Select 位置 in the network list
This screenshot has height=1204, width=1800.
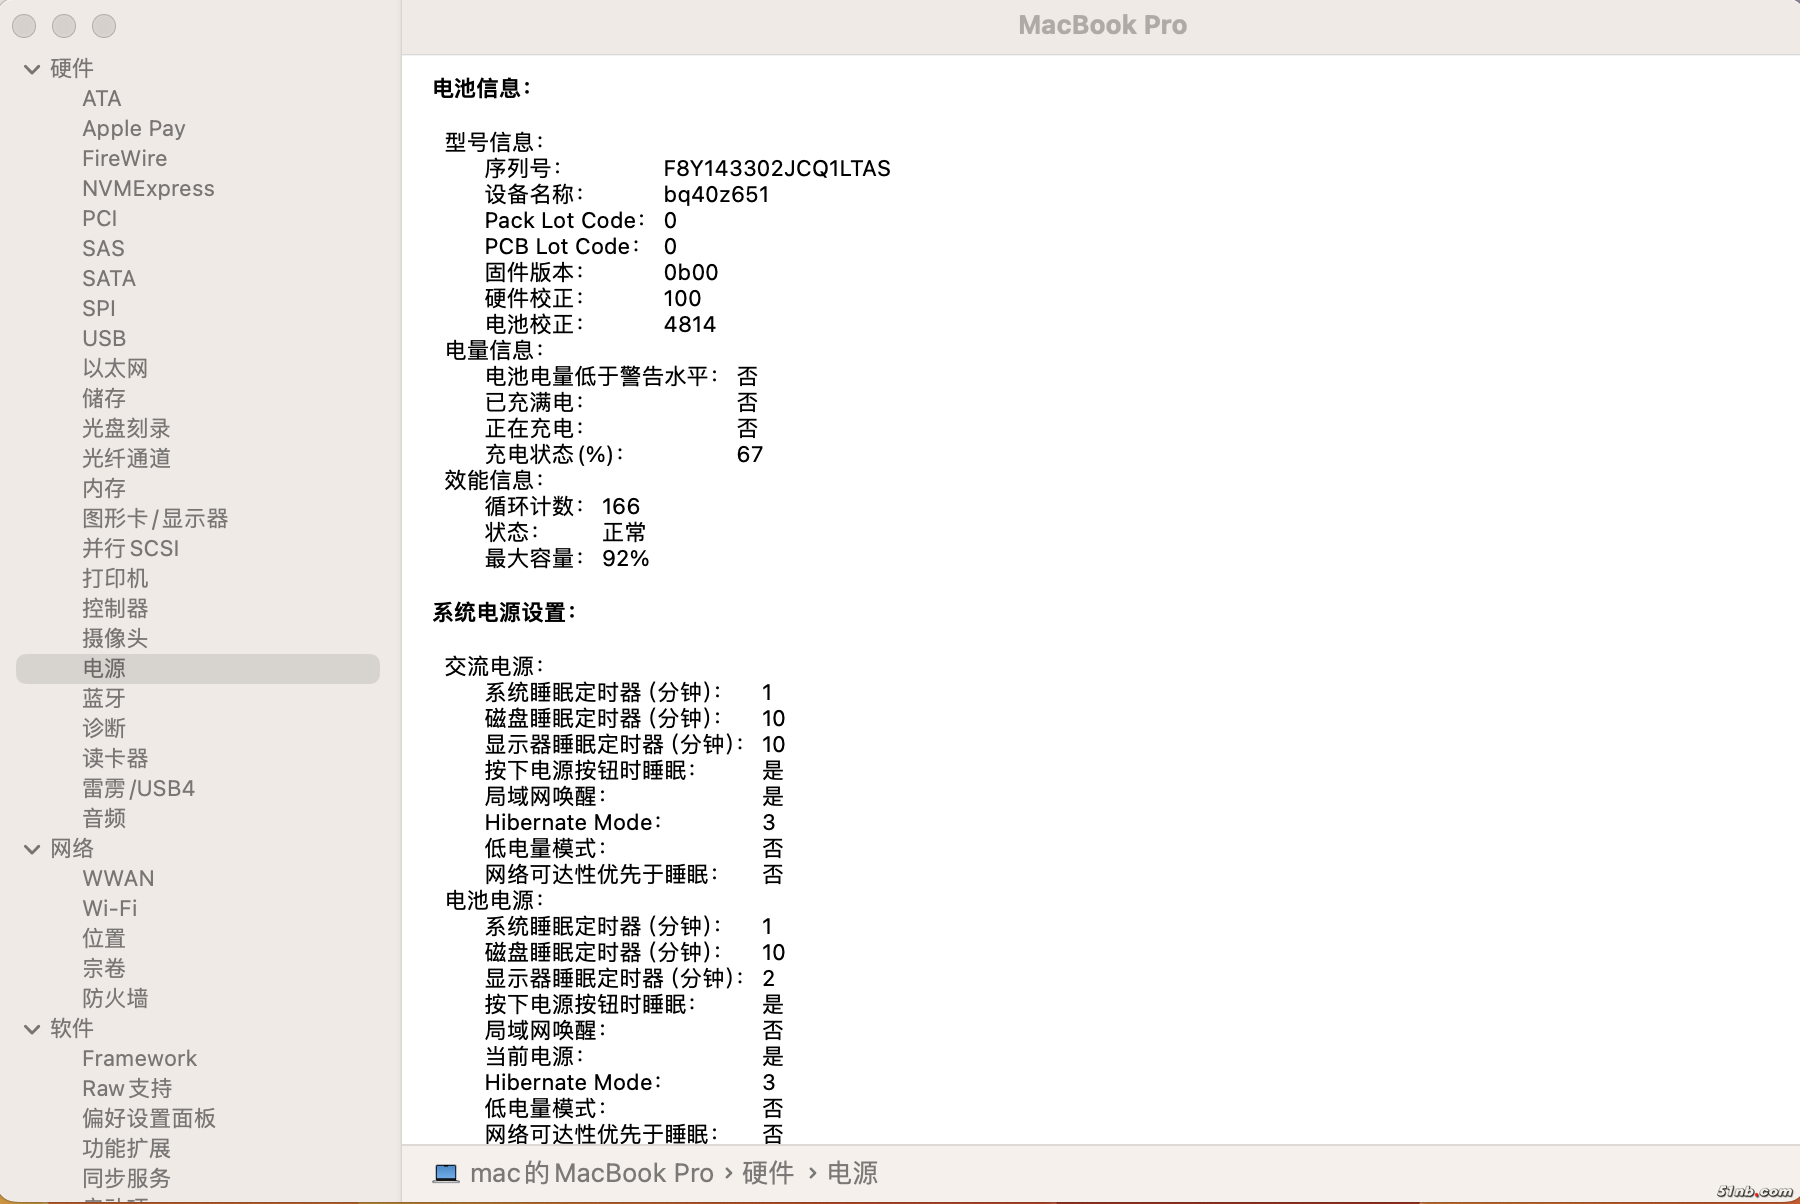(x=104, y=938)
